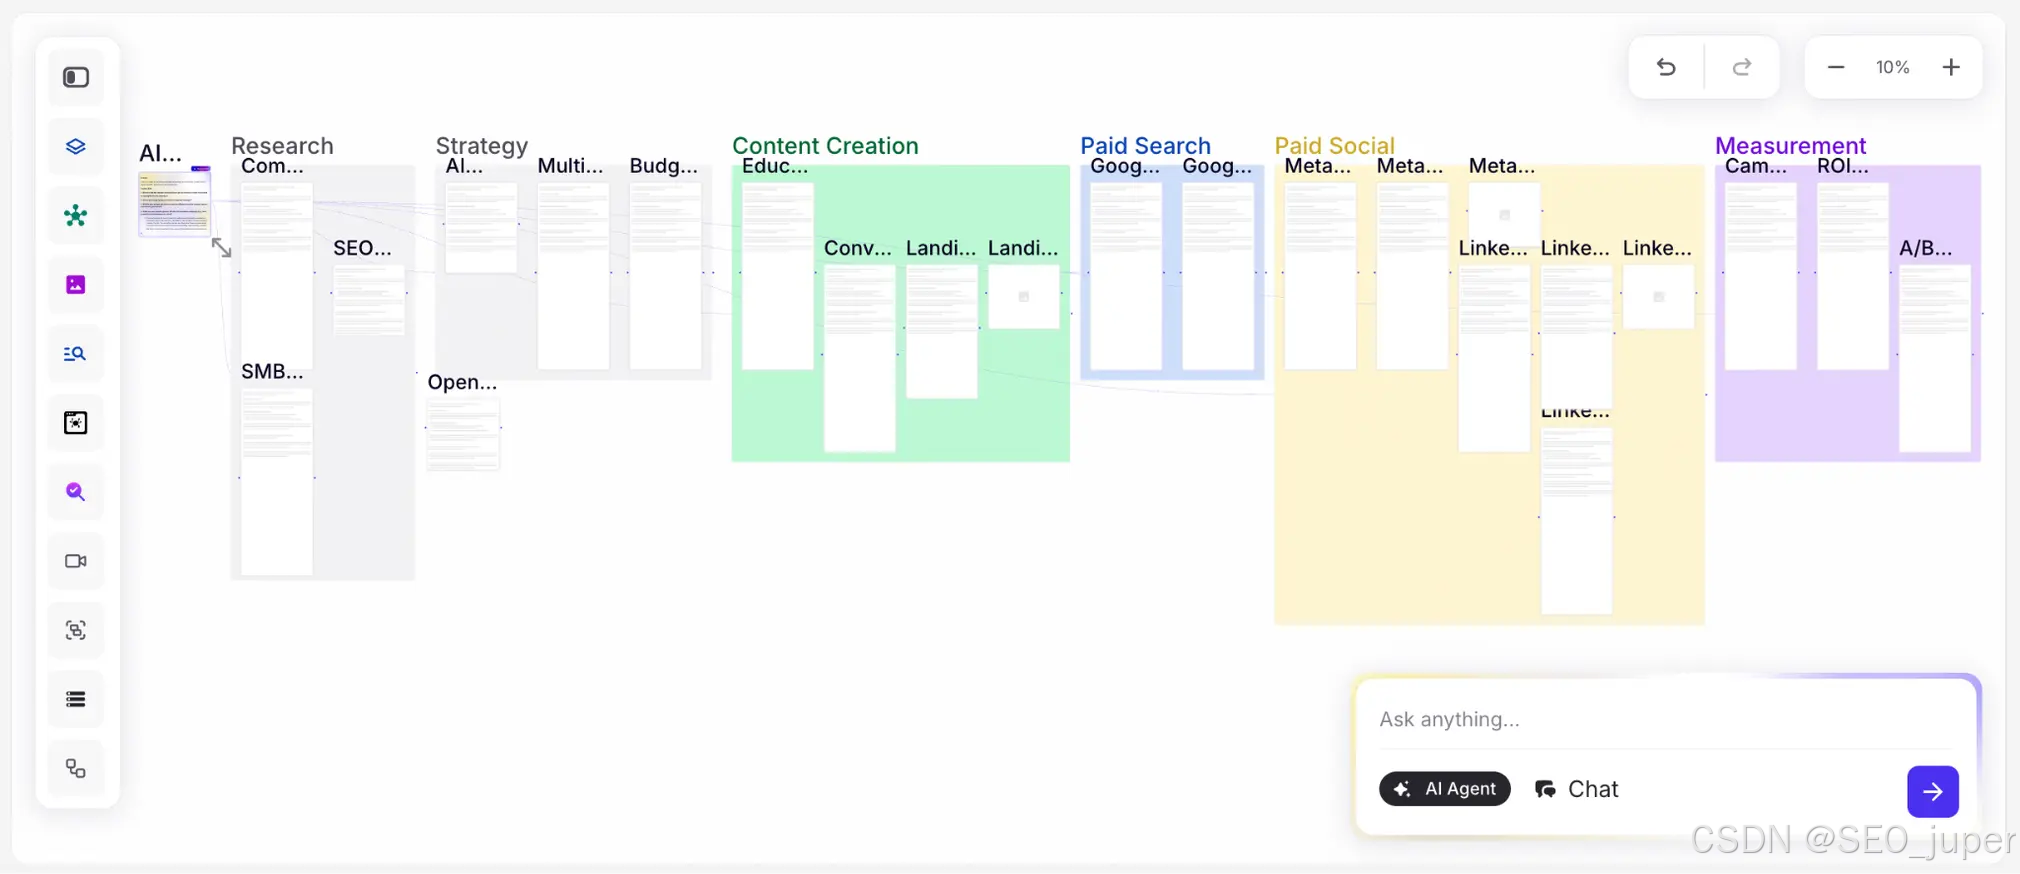Select the green network nodes tool
The width and height of the screenshot is (2020, 874).
click(x=76, y=215)
